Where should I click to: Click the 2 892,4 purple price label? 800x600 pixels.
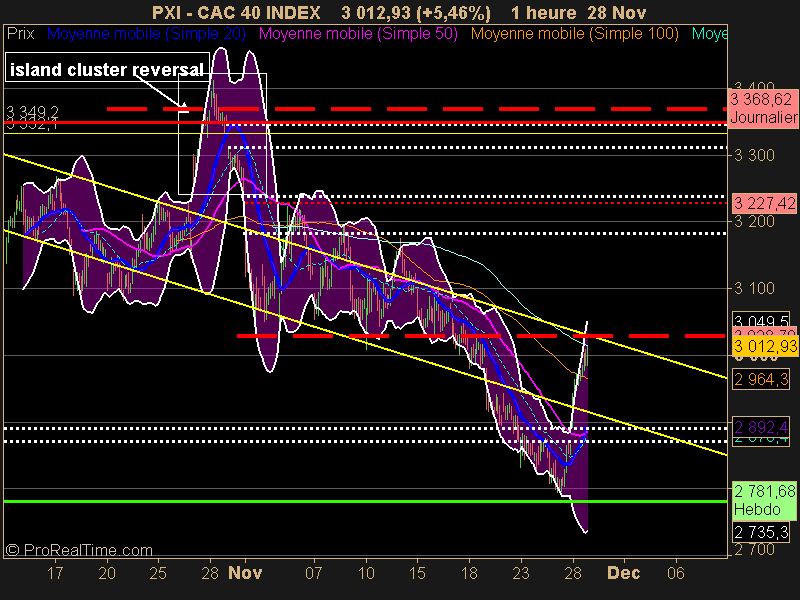(x=761, y=427)
